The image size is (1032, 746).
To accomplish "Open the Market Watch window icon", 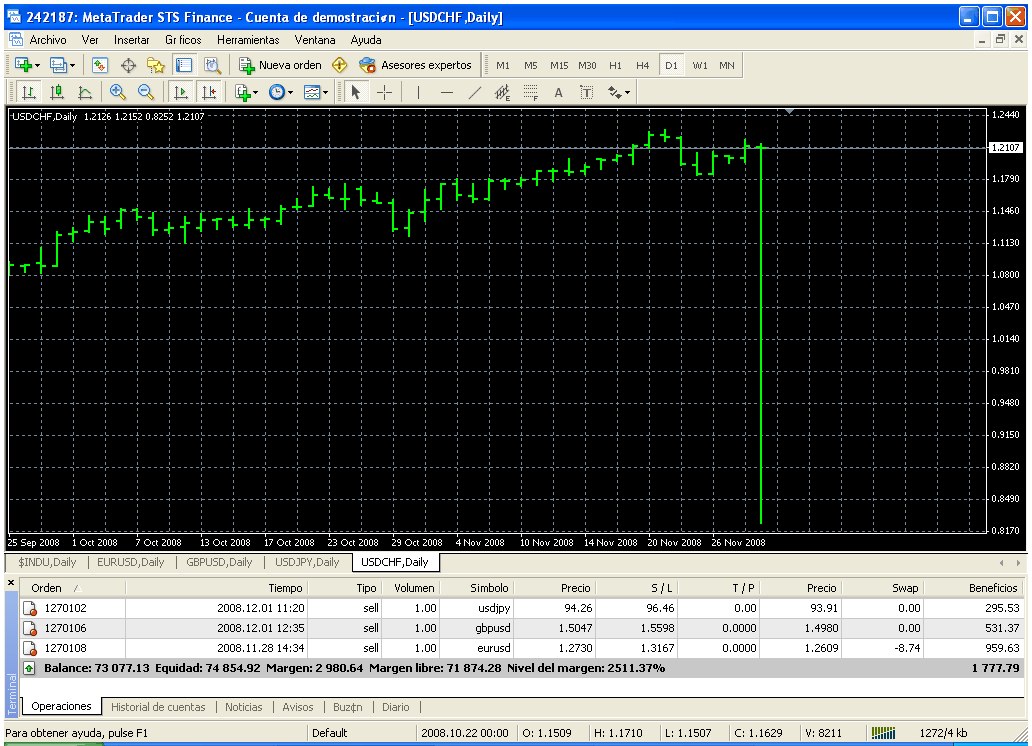I will (x=100, y=65).
